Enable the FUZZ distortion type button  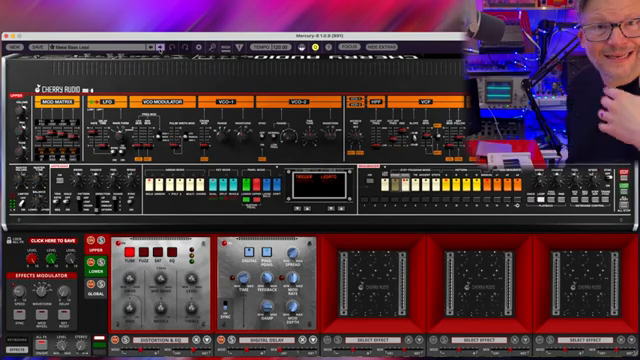[144, 252]
